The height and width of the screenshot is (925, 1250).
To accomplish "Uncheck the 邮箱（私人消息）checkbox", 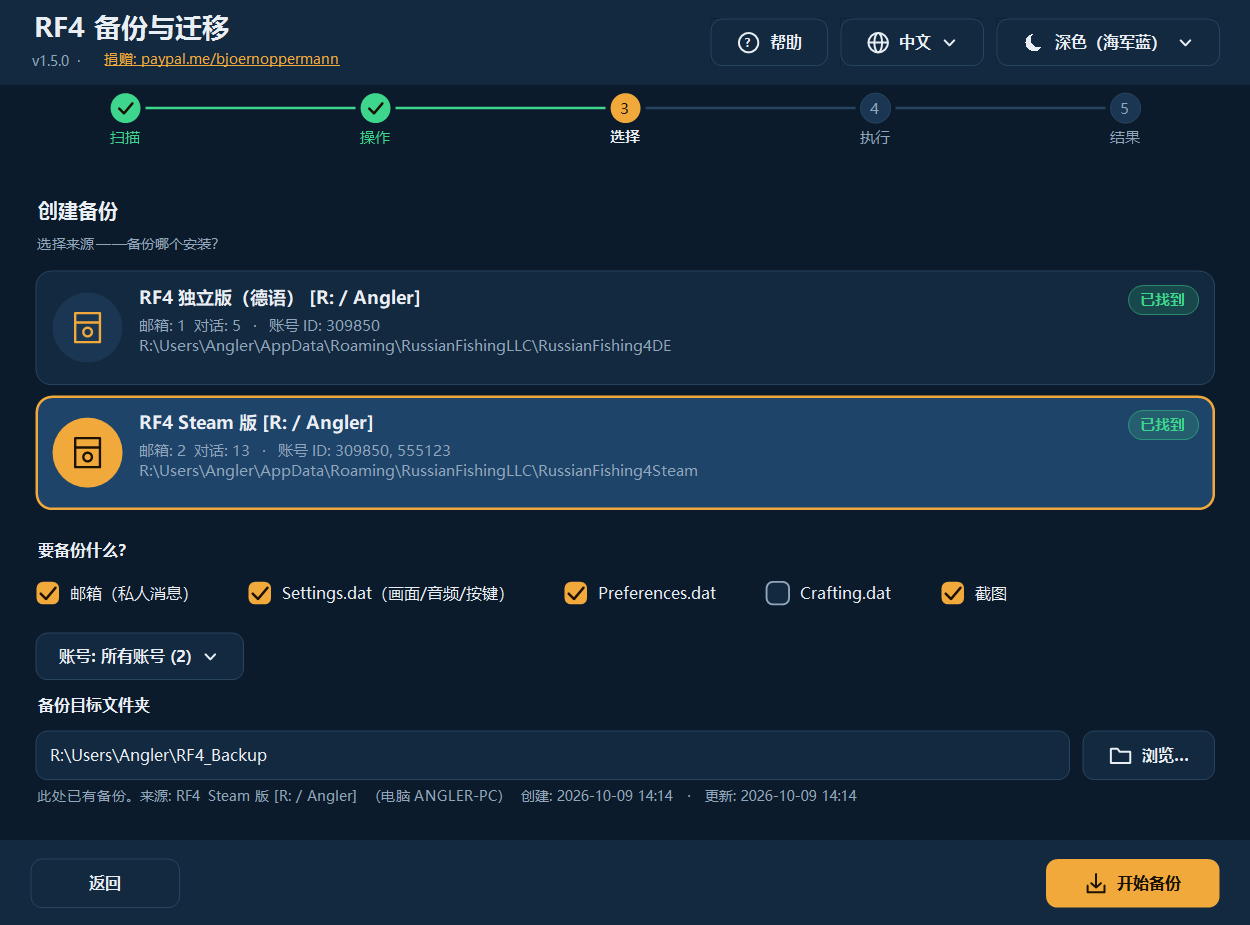I will tap(48, 593).
